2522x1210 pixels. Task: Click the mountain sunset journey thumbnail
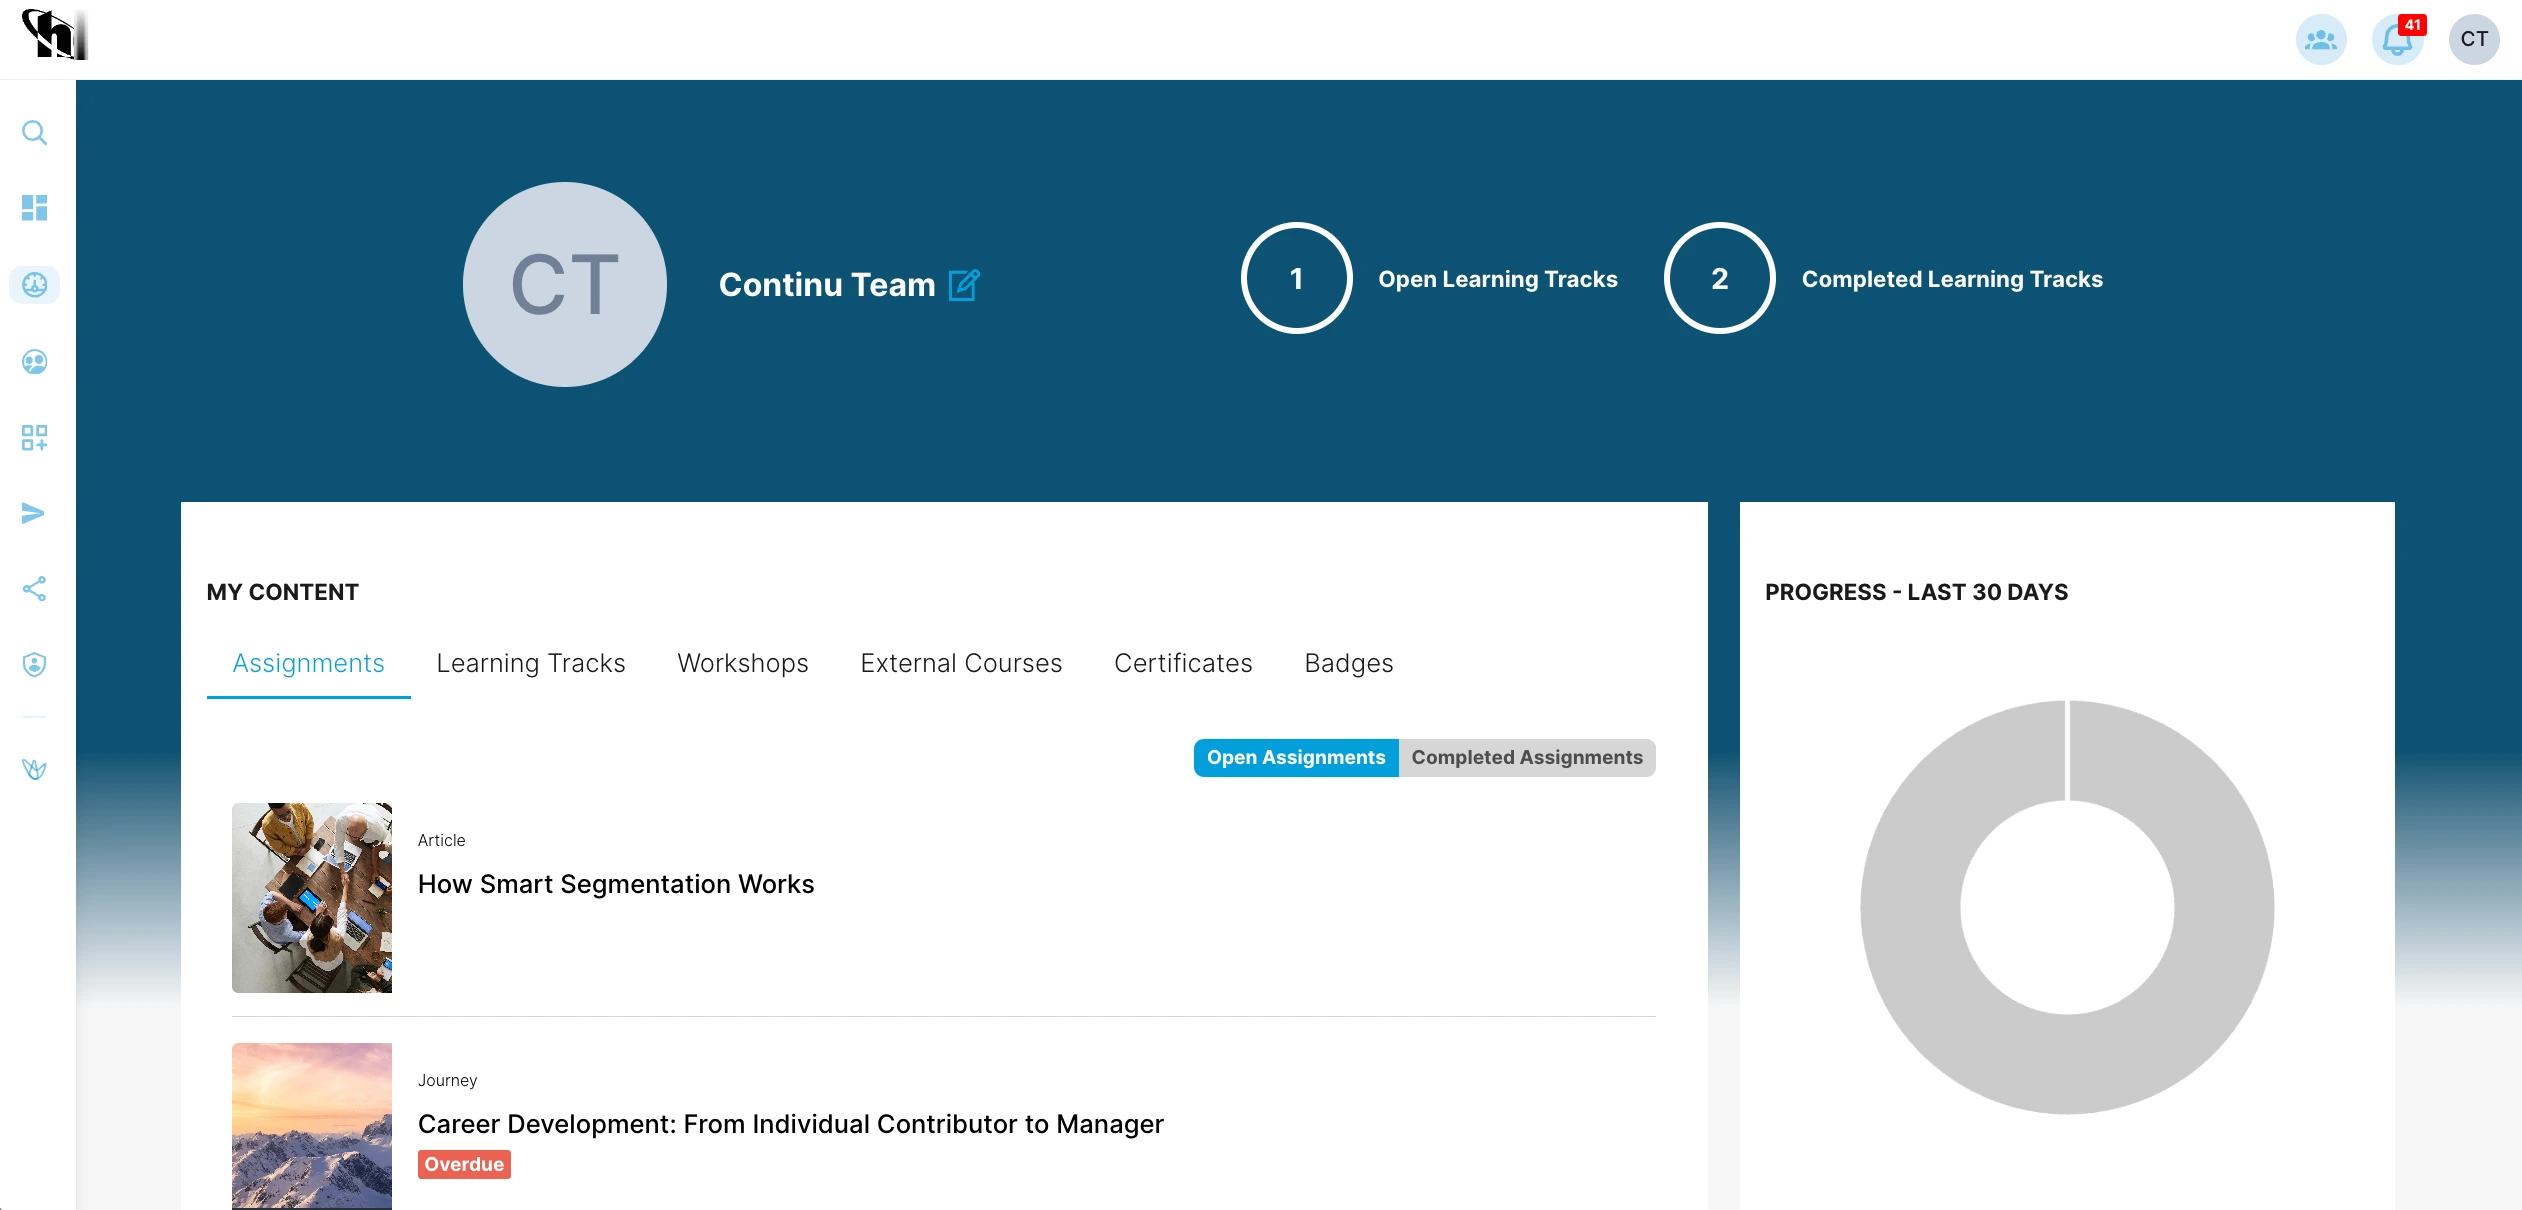coord(312,1125)
